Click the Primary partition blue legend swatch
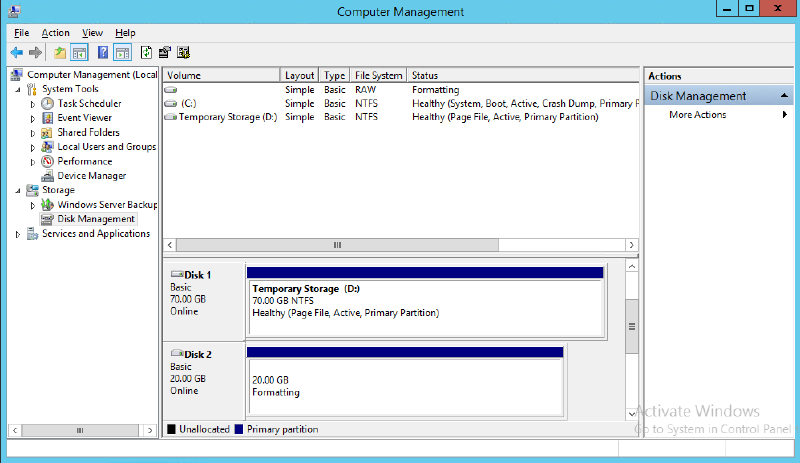800x463 pixels. [239, 429]
